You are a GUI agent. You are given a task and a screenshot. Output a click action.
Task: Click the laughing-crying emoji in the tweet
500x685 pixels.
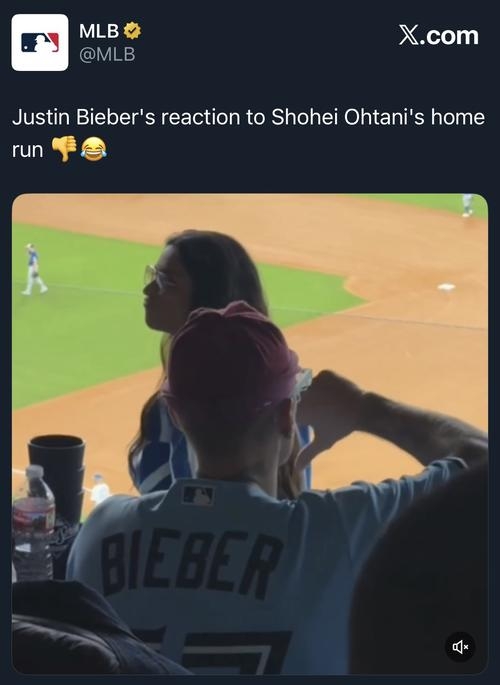[93, 149]
